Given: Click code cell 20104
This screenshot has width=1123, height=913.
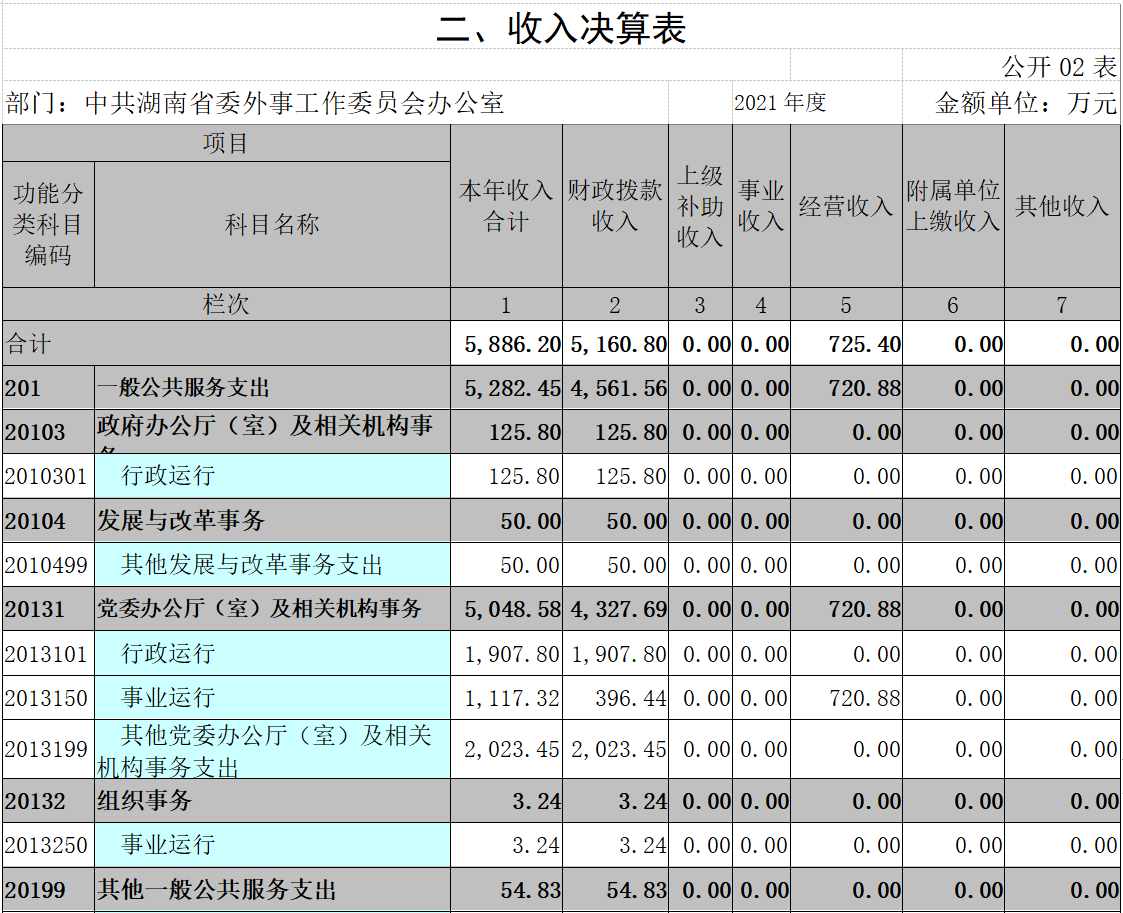Looking at the screenshot, I should pyautogui.click(x=48, y=521).
